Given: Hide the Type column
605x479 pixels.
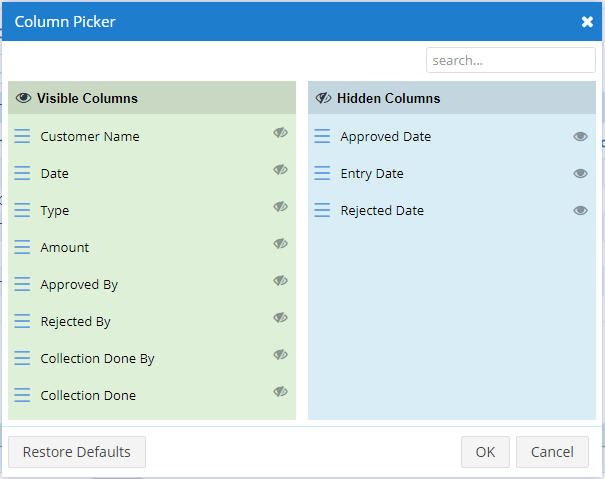Looking at the screenshot, I should (281, 207).
